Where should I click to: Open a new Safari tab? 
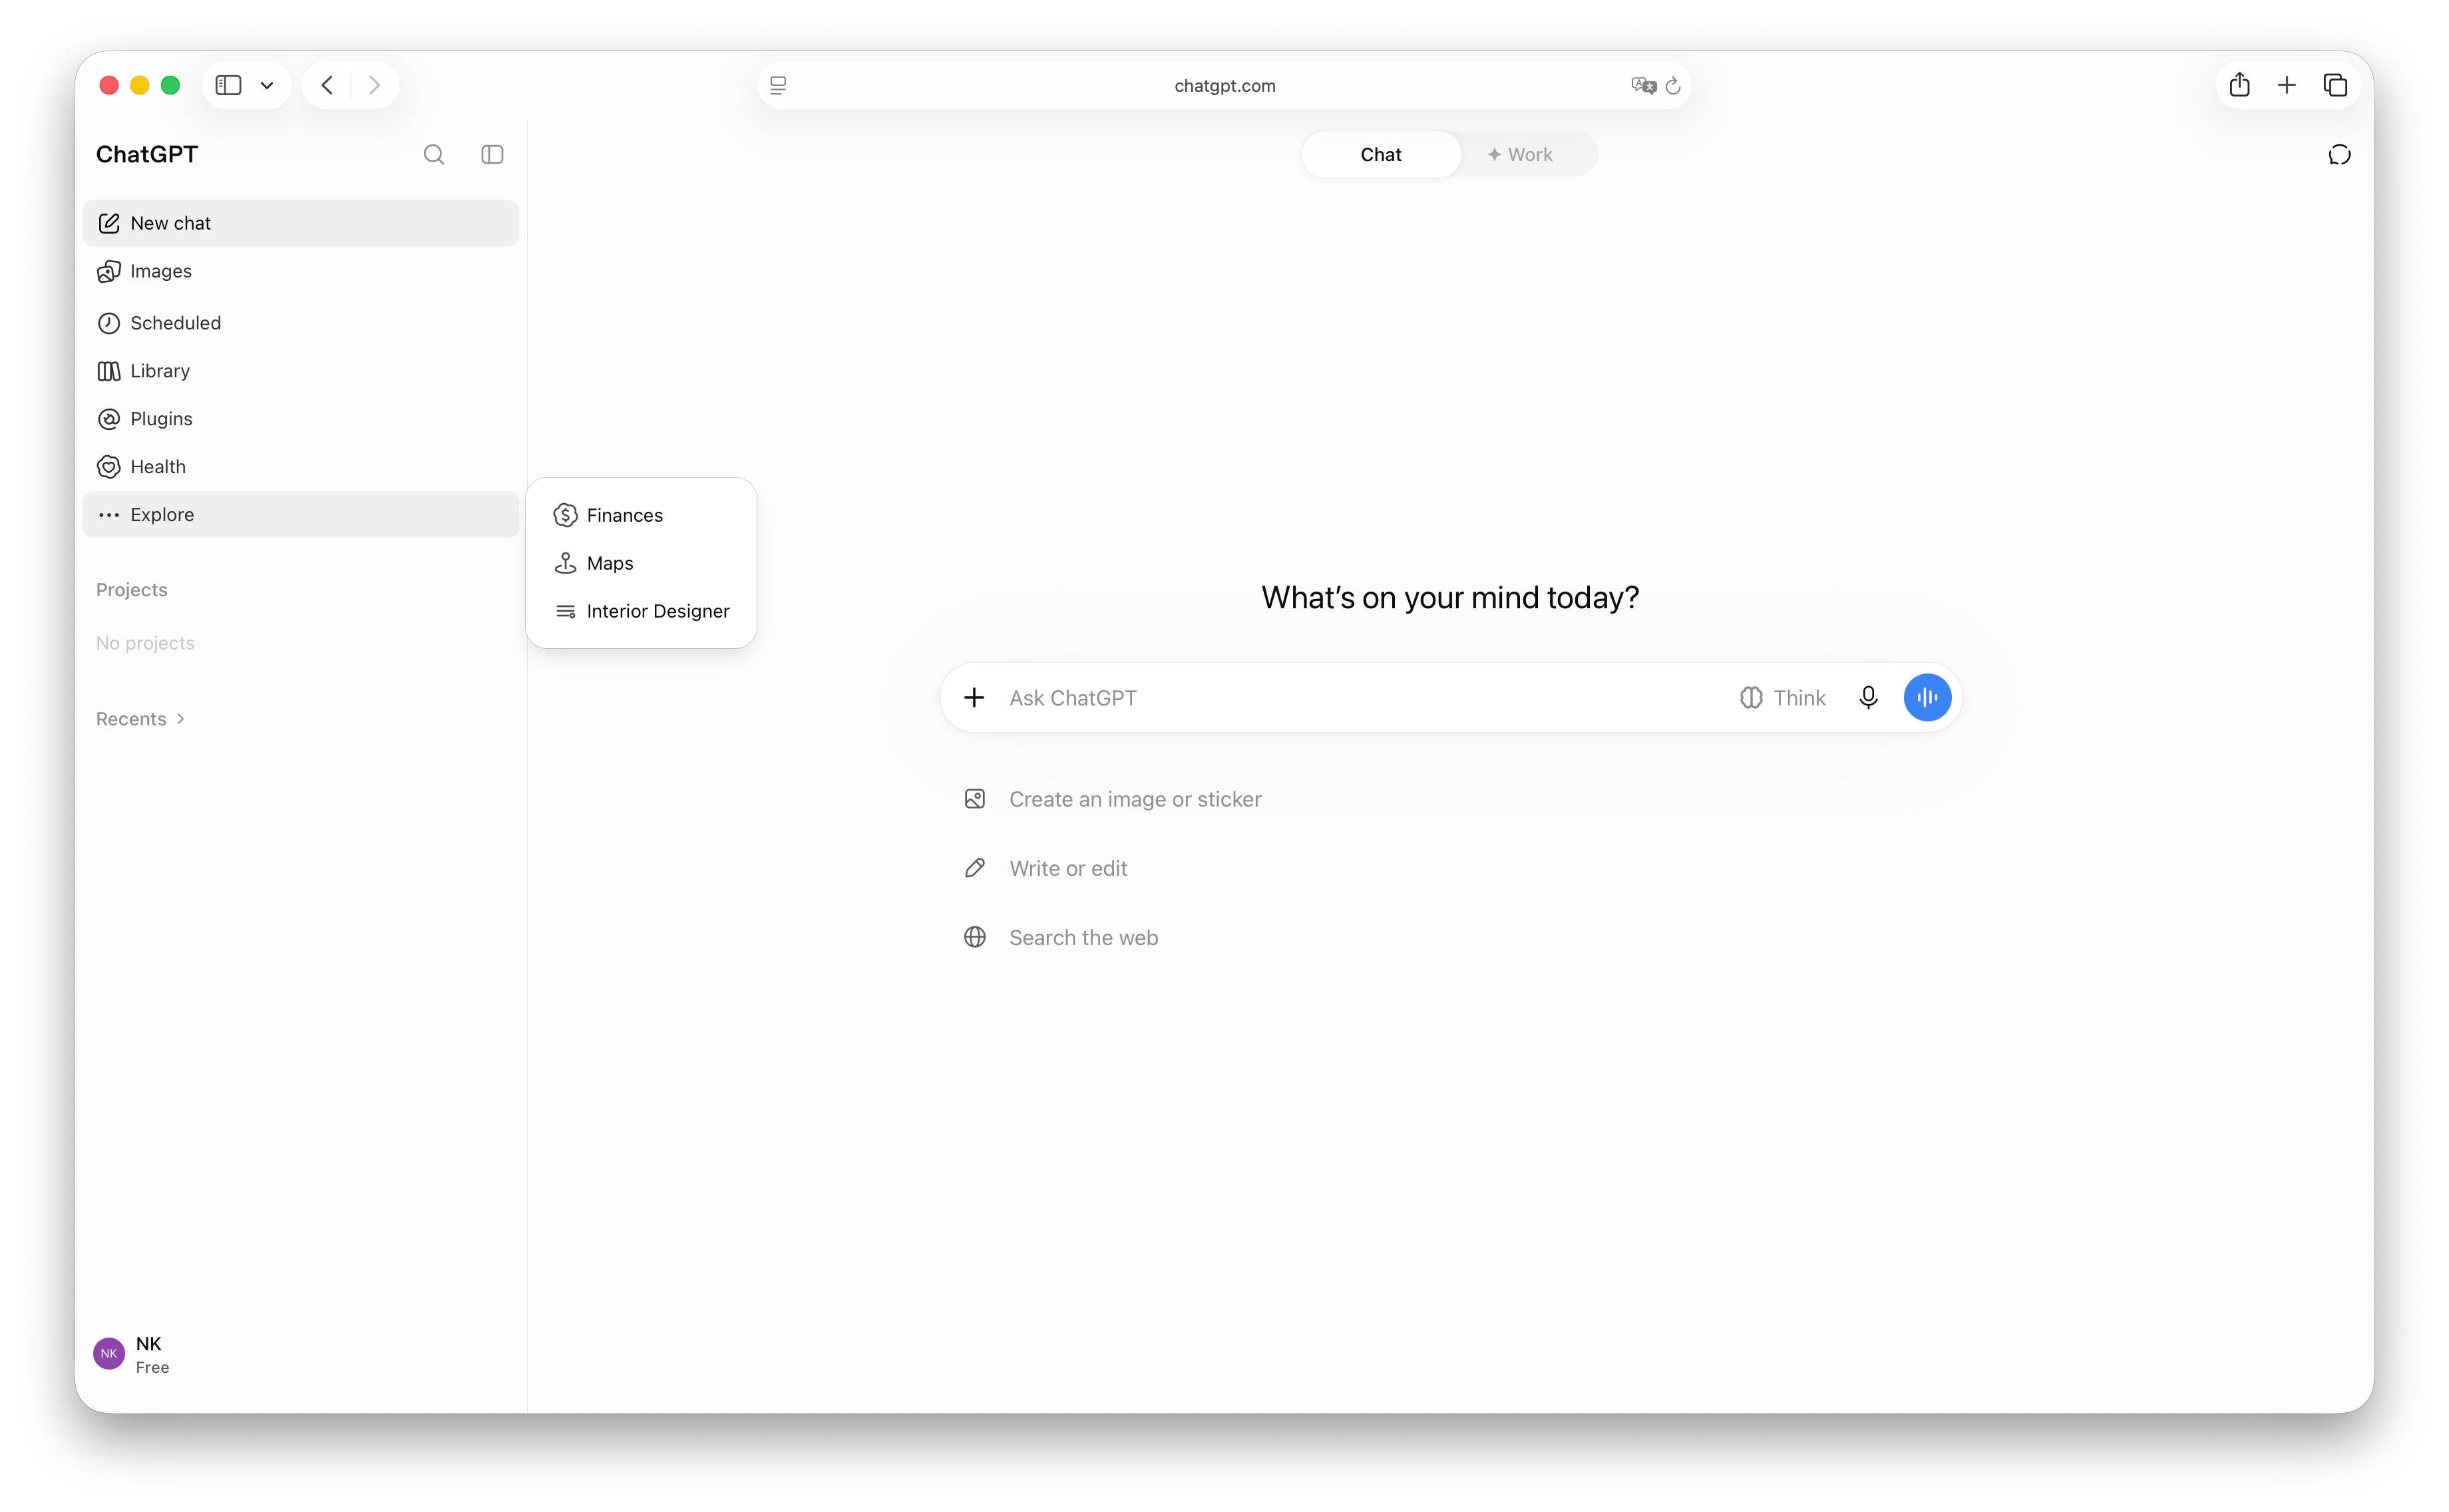pyautogui.click(x=2286, y=85)
